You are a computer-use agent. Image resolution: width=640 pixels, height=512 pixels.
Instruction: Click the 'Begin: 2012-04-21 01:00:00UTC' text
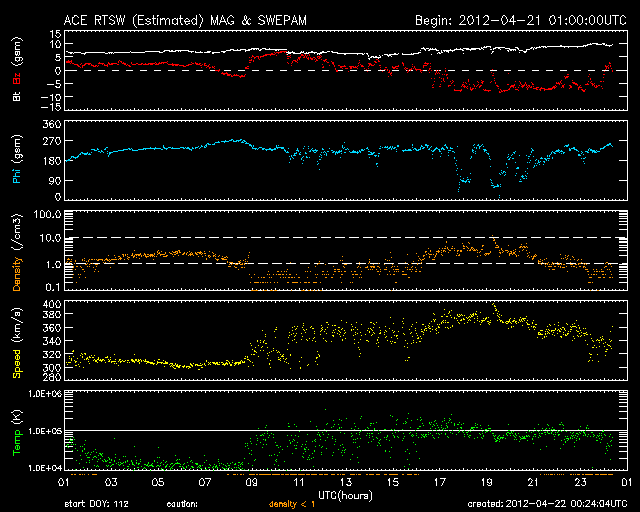(521, 20)
